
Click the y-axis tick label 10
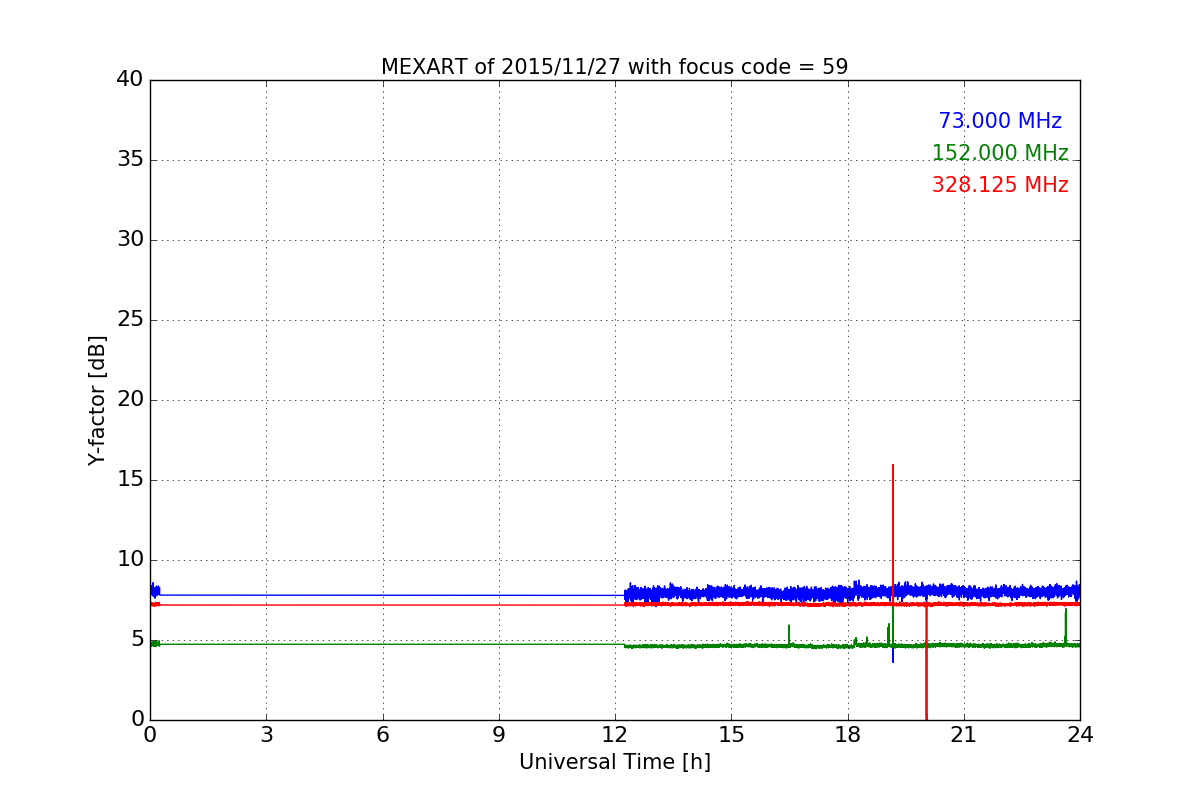click(x=130, y=559)
